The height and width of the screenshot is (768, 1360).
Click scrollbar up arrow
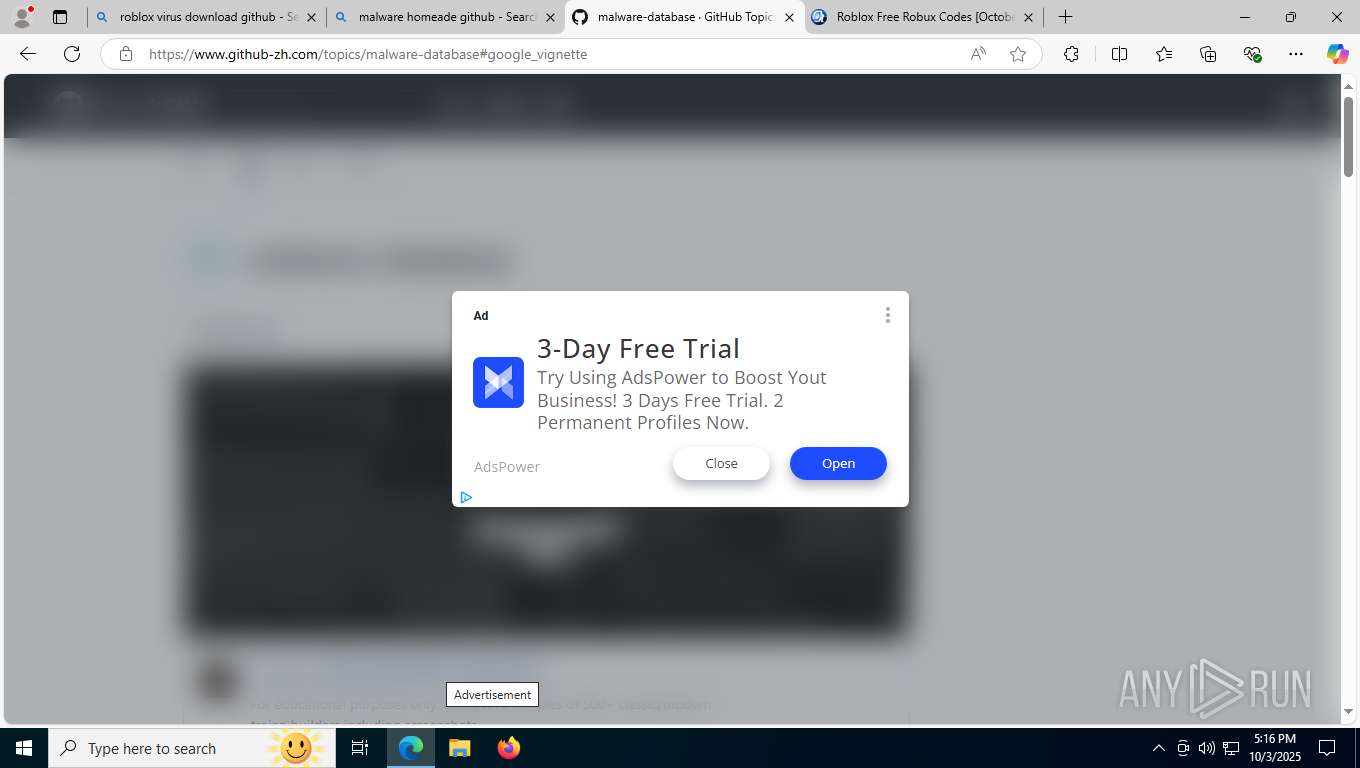pyautogui.click(x=1348, y=86)
